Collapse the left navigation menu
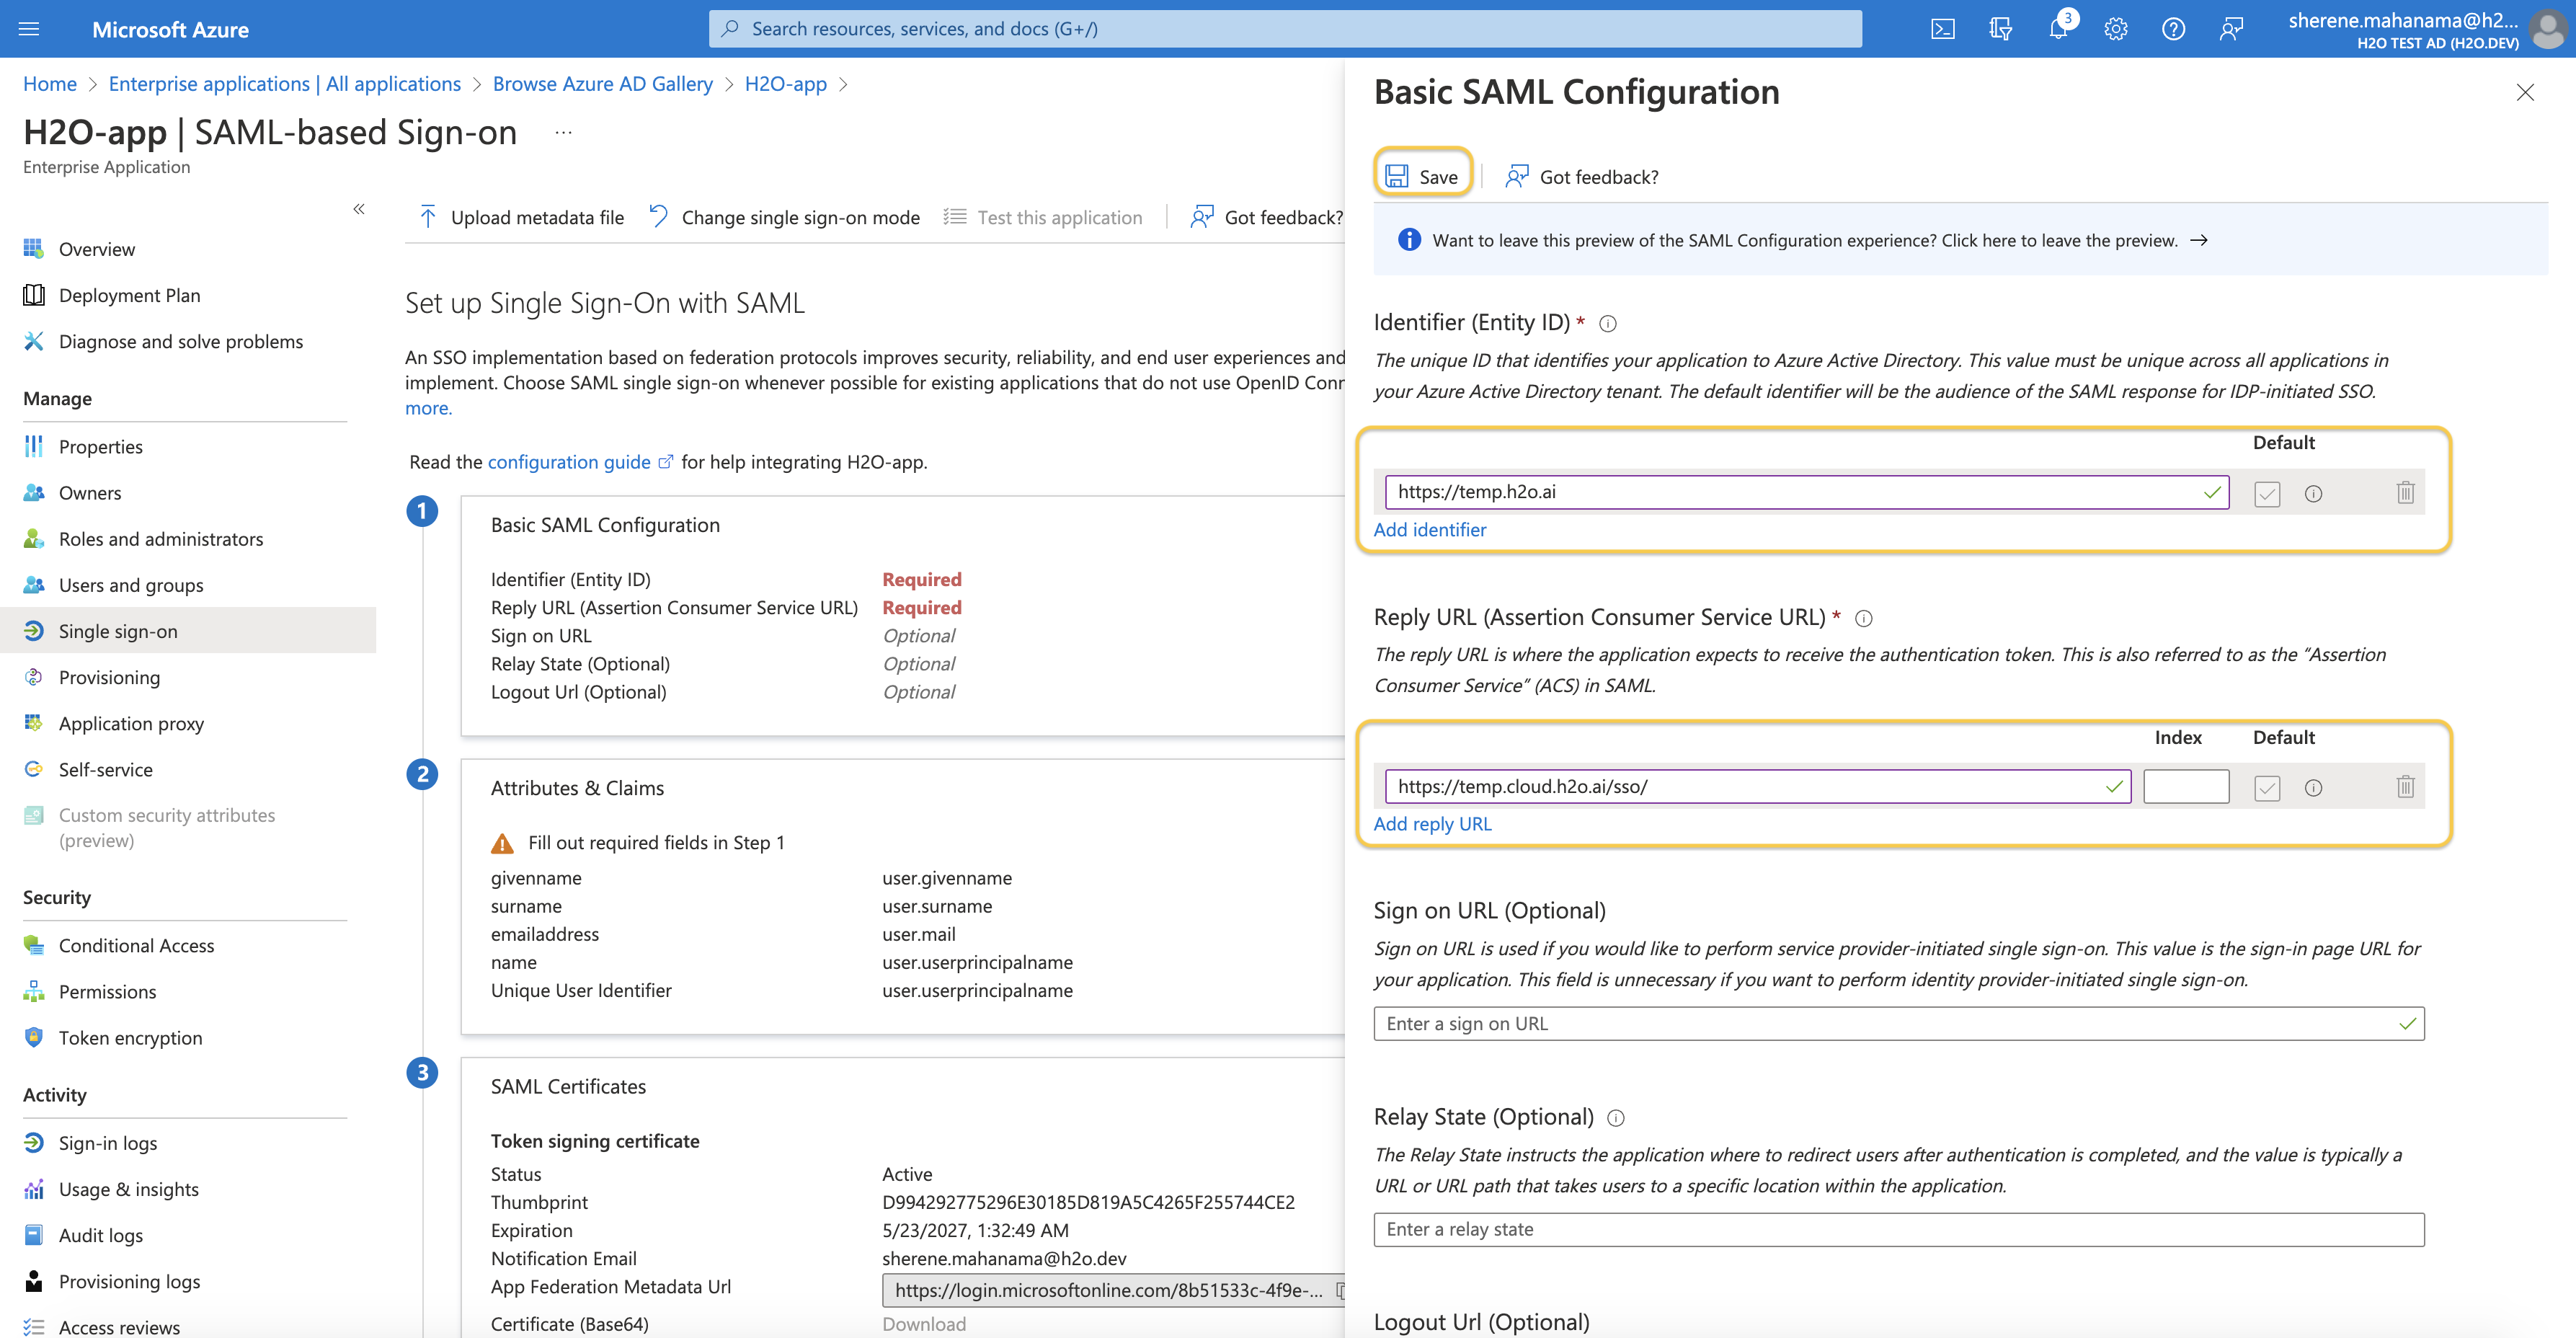Viewport: 2576px width, 1338px height. [359, 209]
